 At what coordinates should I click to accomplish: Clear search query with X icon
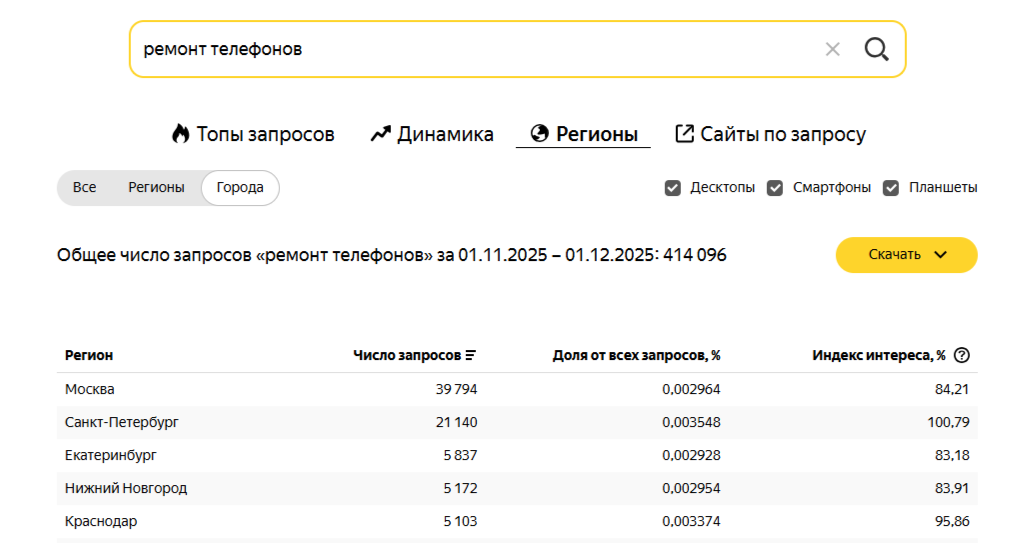(x=832, y=49)
